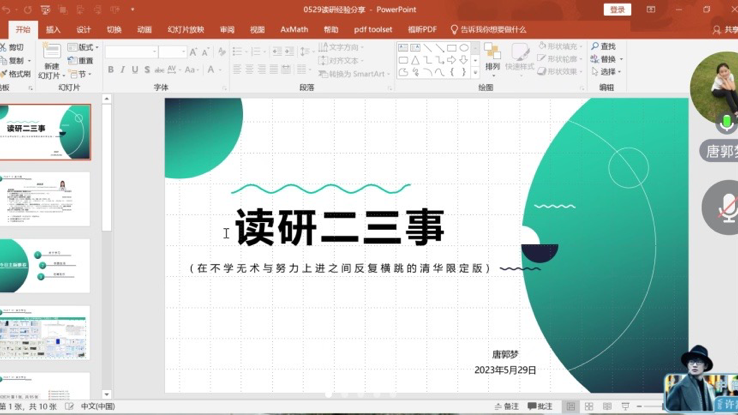Viewport: 738px width, 415px height.
Task: Open the Home (开始) ribbon tab
Action: pos(23,29)
